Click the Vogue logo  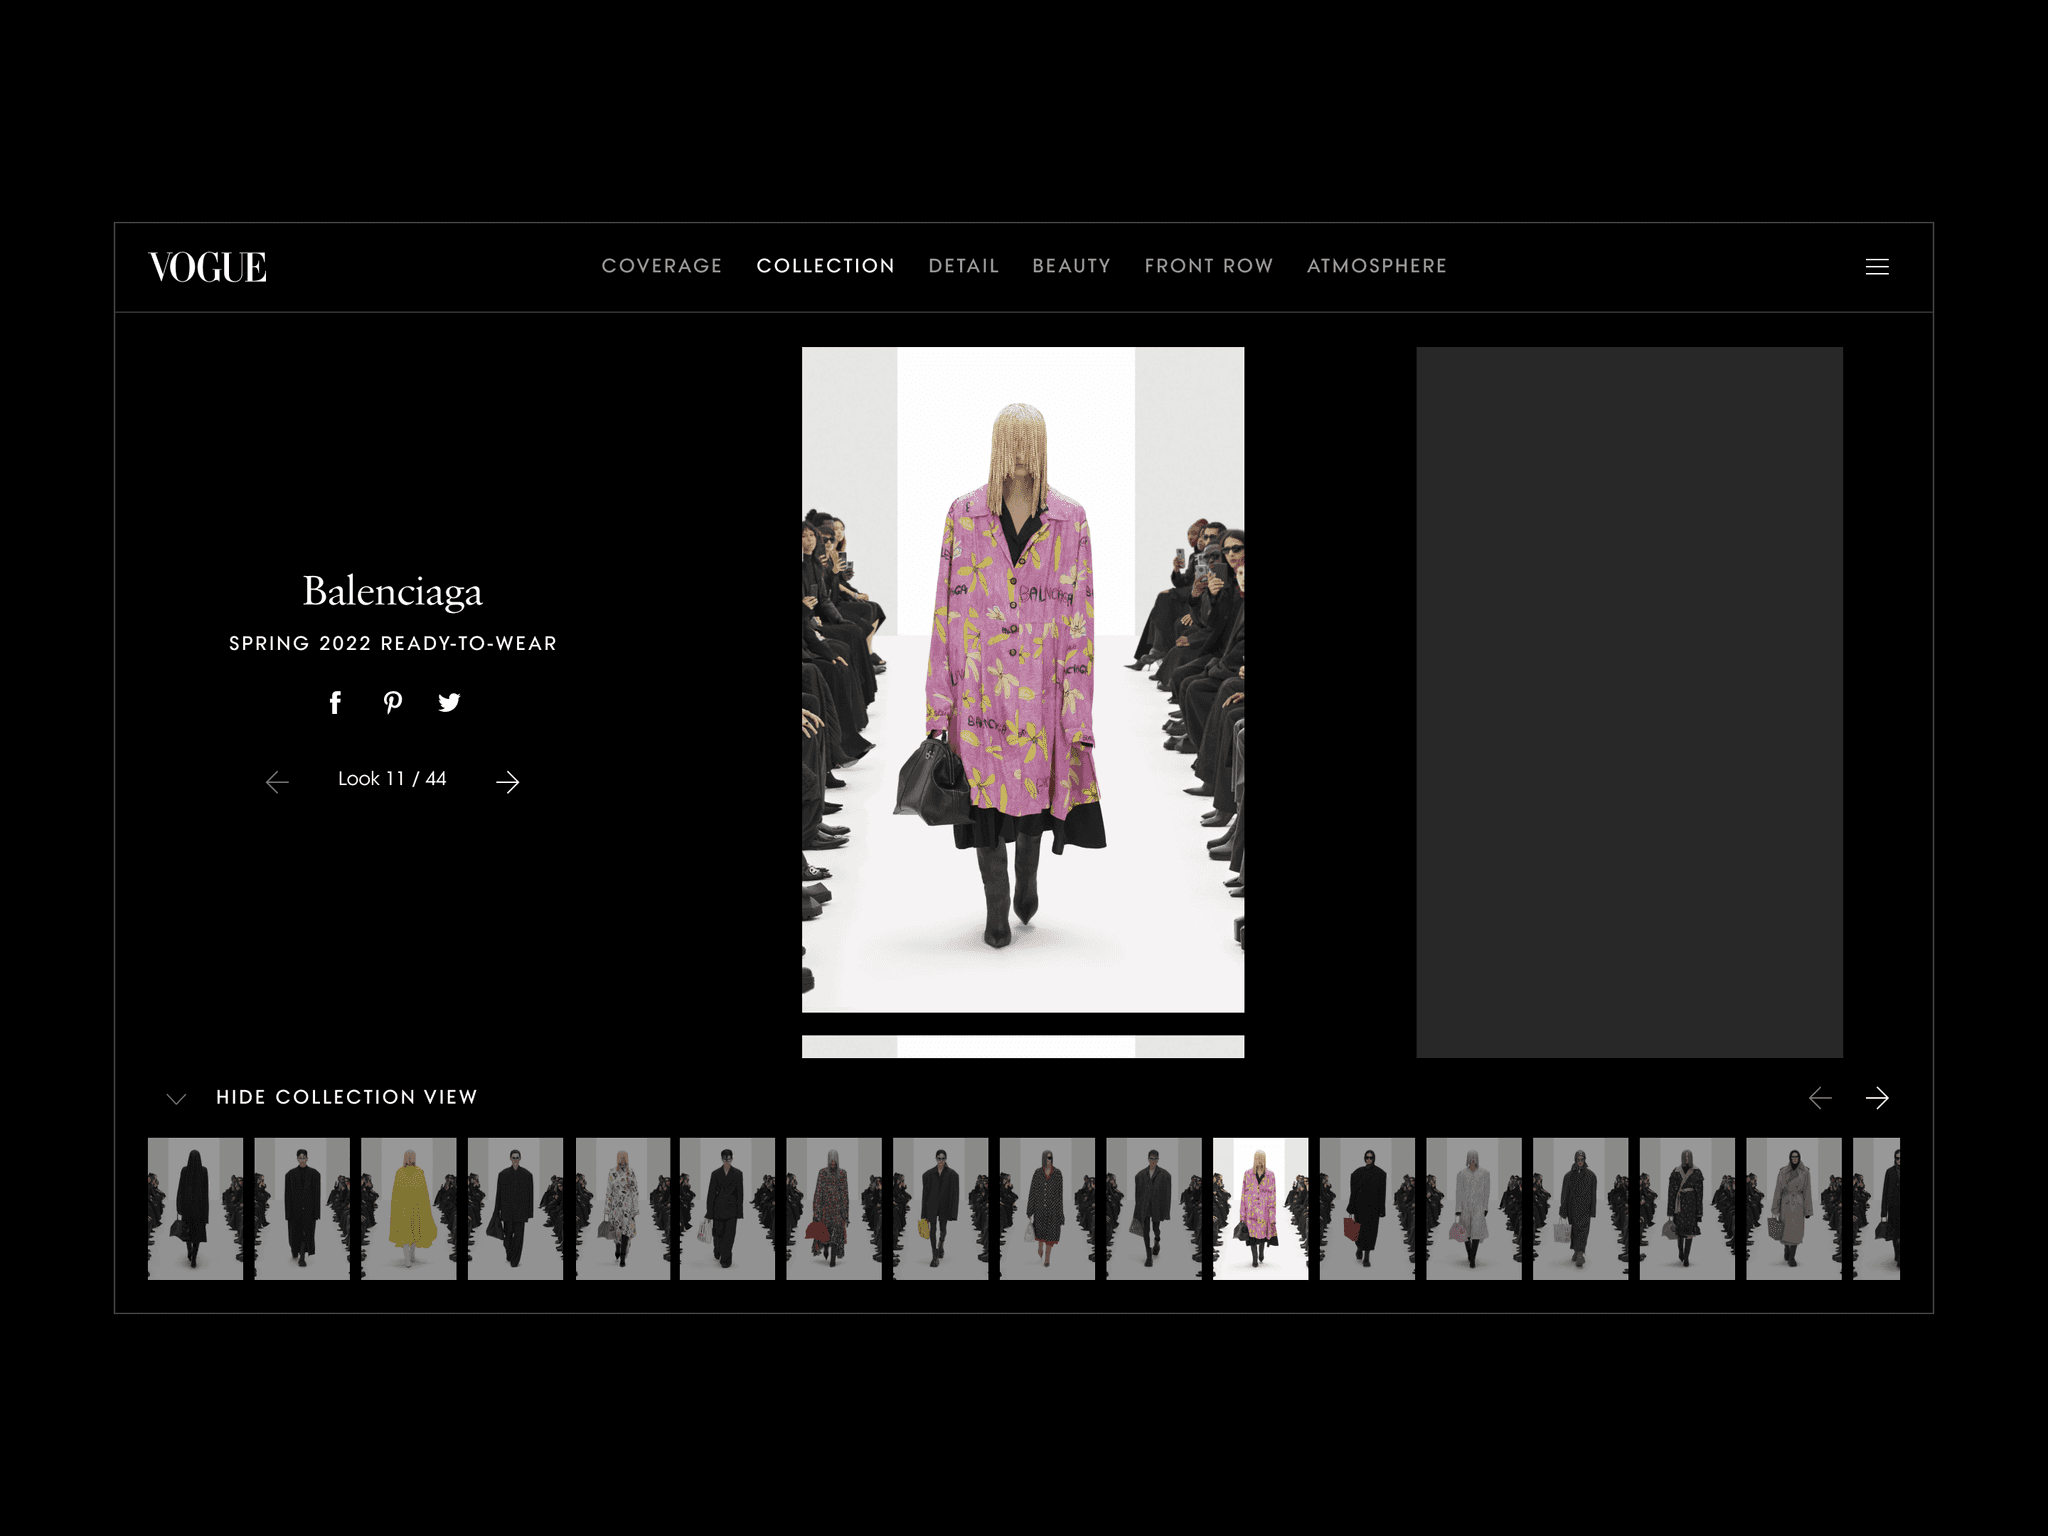(208, 267)
